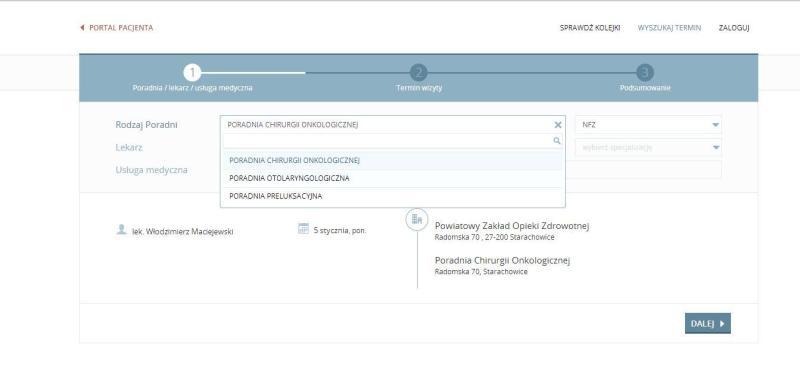Image resolution: width=800 pixels, height=386 pixels.
Task: Open Sprawdź Kolejki link
Action: pos(590,28)
